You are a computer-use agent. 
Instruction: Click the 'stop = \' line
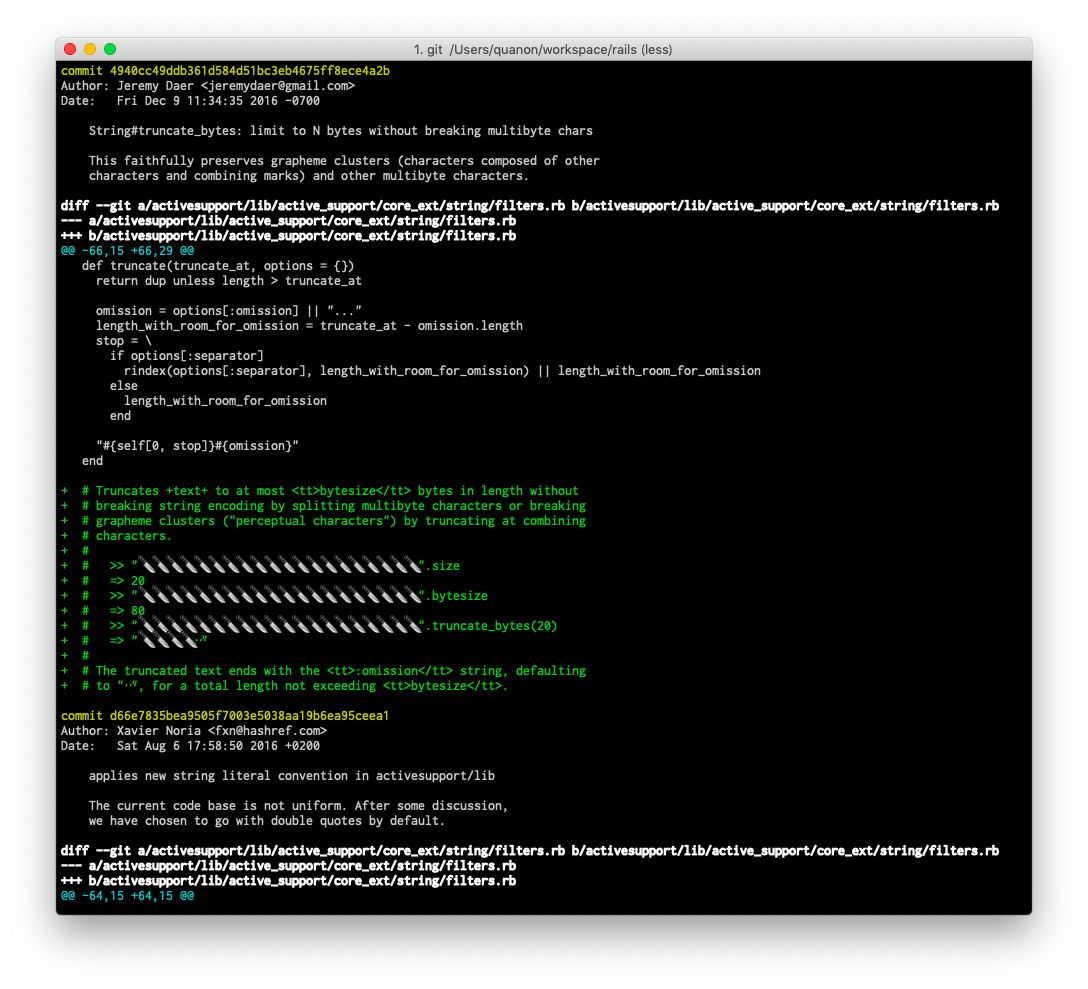[x=124, y=341]
